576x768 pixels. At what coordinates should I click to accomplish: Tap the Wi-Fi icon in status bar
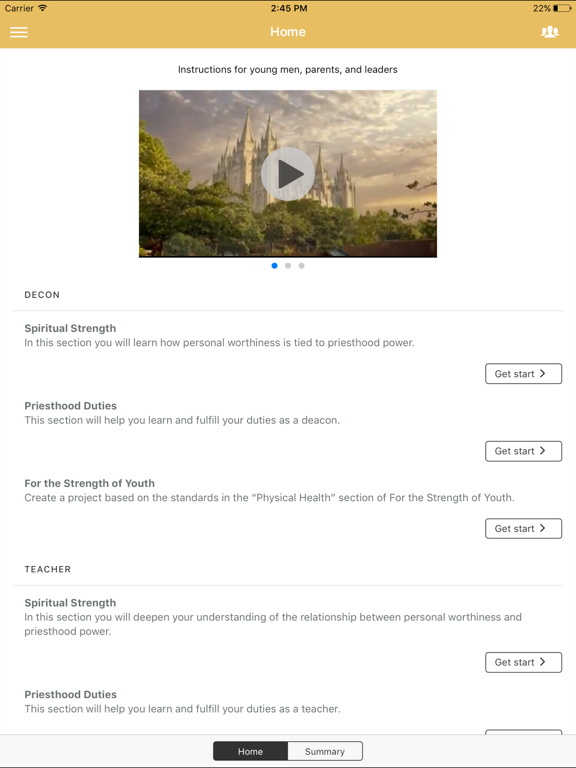43,8
